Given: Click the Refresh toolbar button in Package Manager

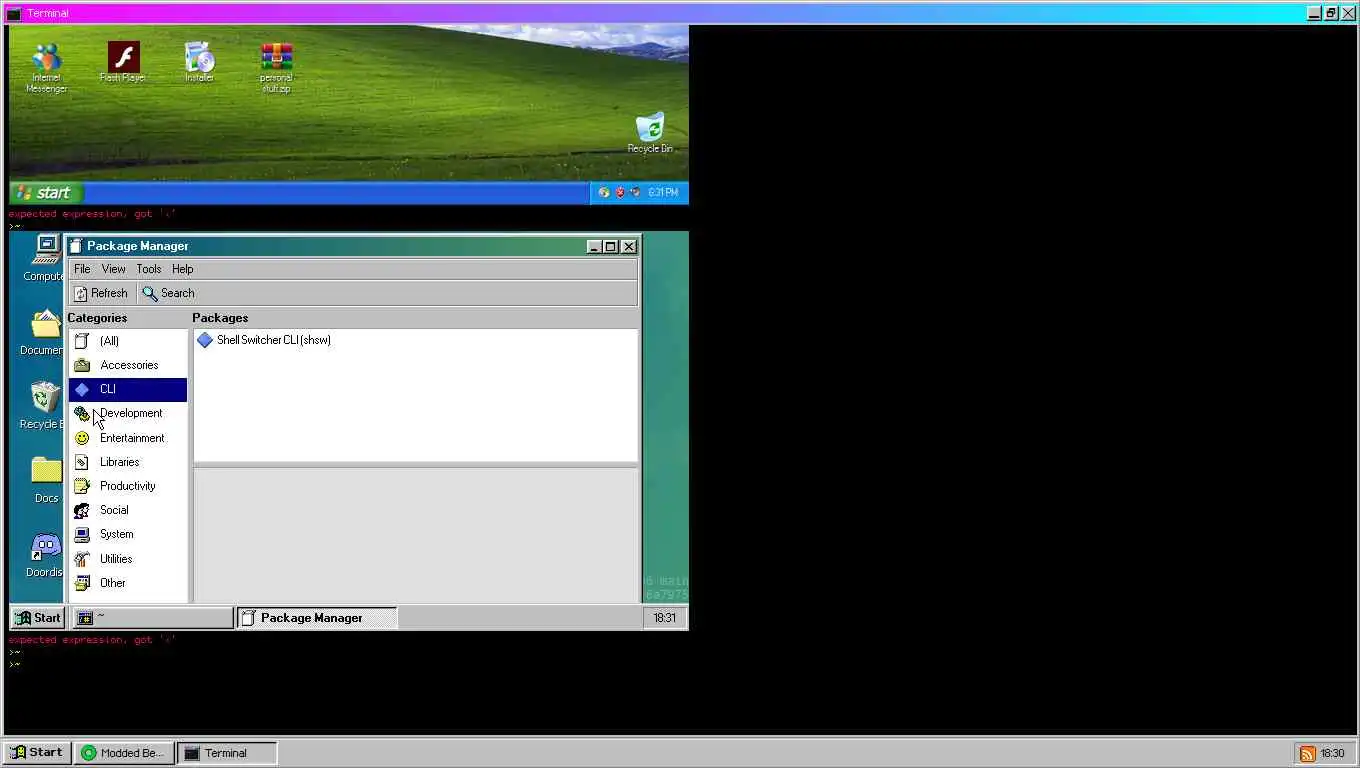Looking at the screenshot, I should (x=101, y=293).
